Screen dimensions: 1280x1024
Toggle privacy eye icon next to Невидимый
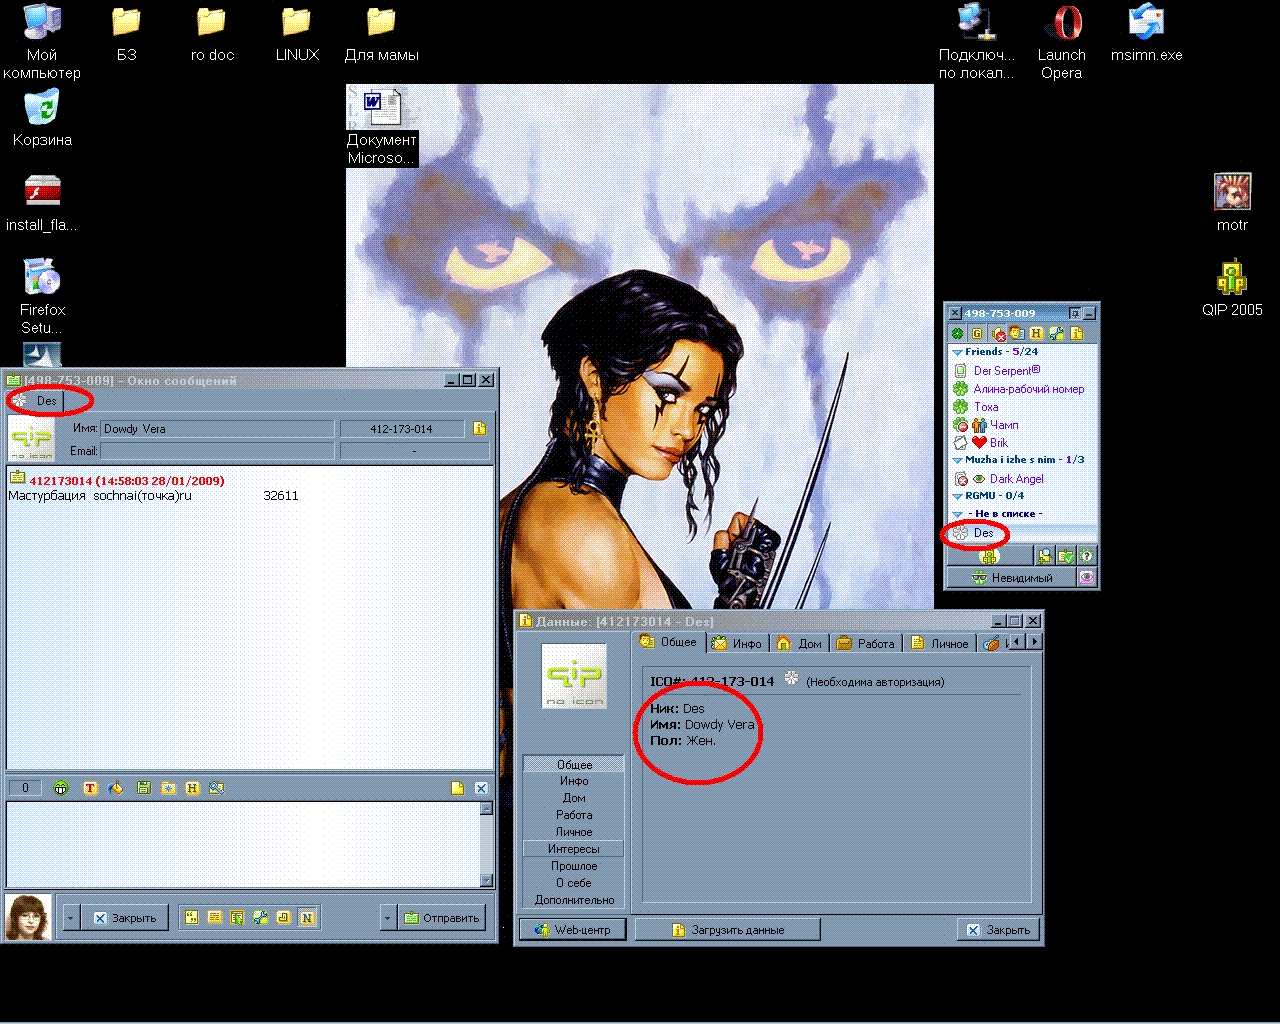(x=1087, y=578)
